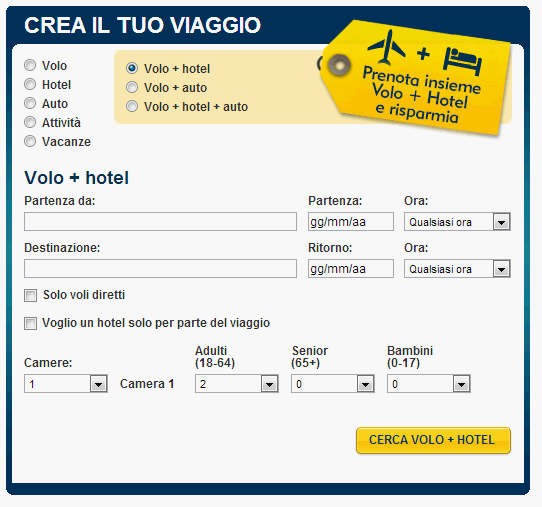This screenshot has height=507, width=542.
Task: Tick hotel solo per parte del viaggio
Action: [30, 323]
